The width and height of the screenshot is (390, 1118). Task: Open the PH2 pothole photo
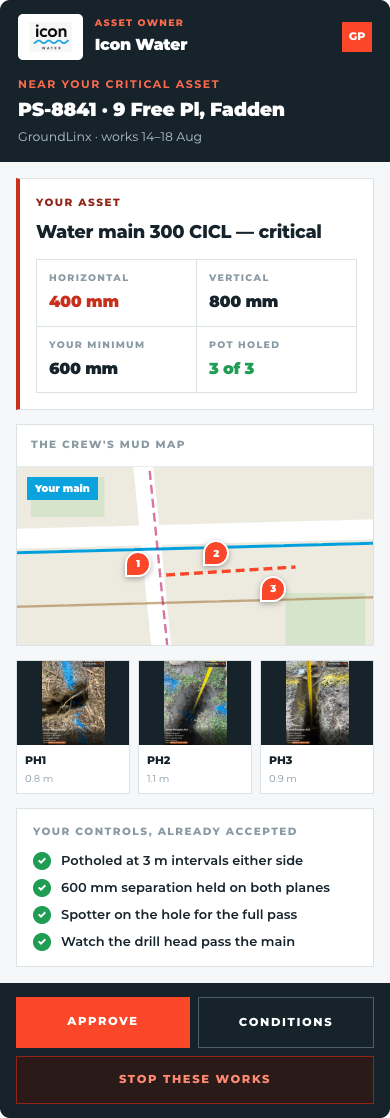(x=195, y=703)
